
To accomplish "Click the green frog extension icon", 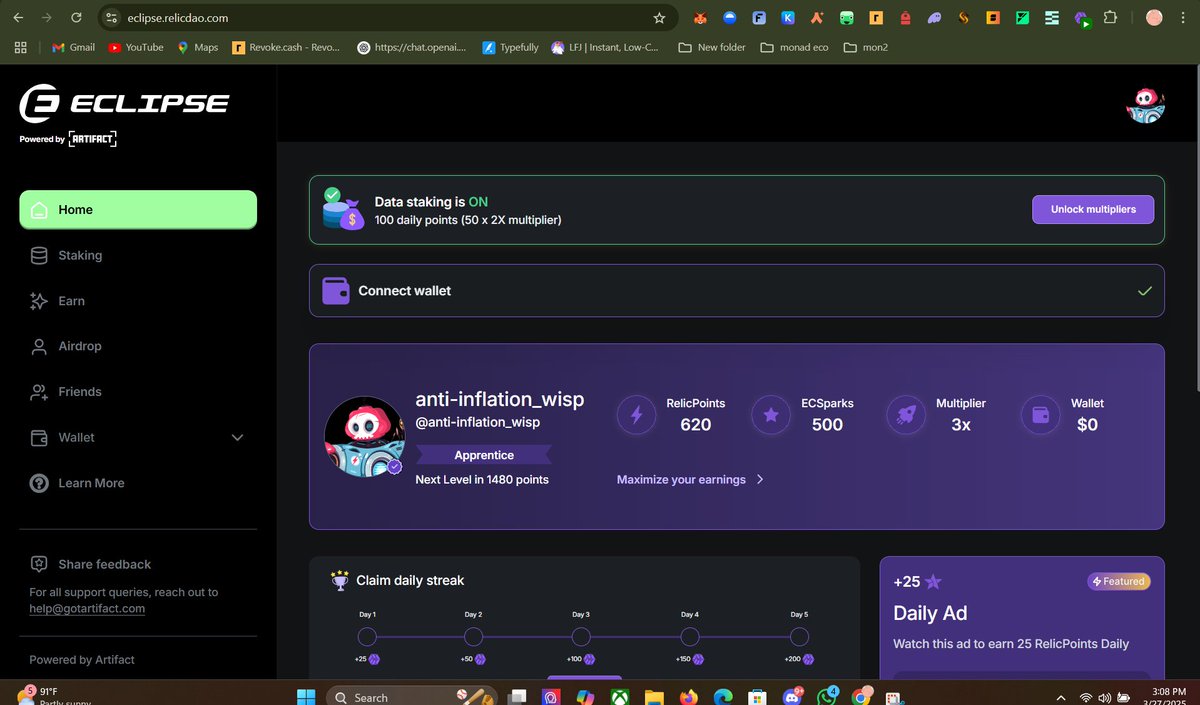I will tap(847, 18).
